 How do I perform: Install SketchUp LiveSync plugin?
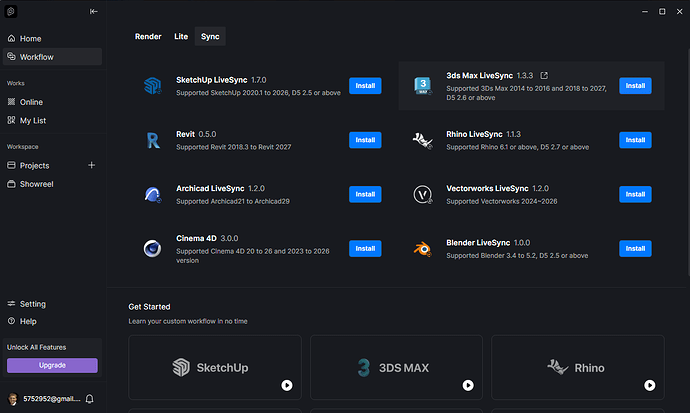tap(365, 86)
